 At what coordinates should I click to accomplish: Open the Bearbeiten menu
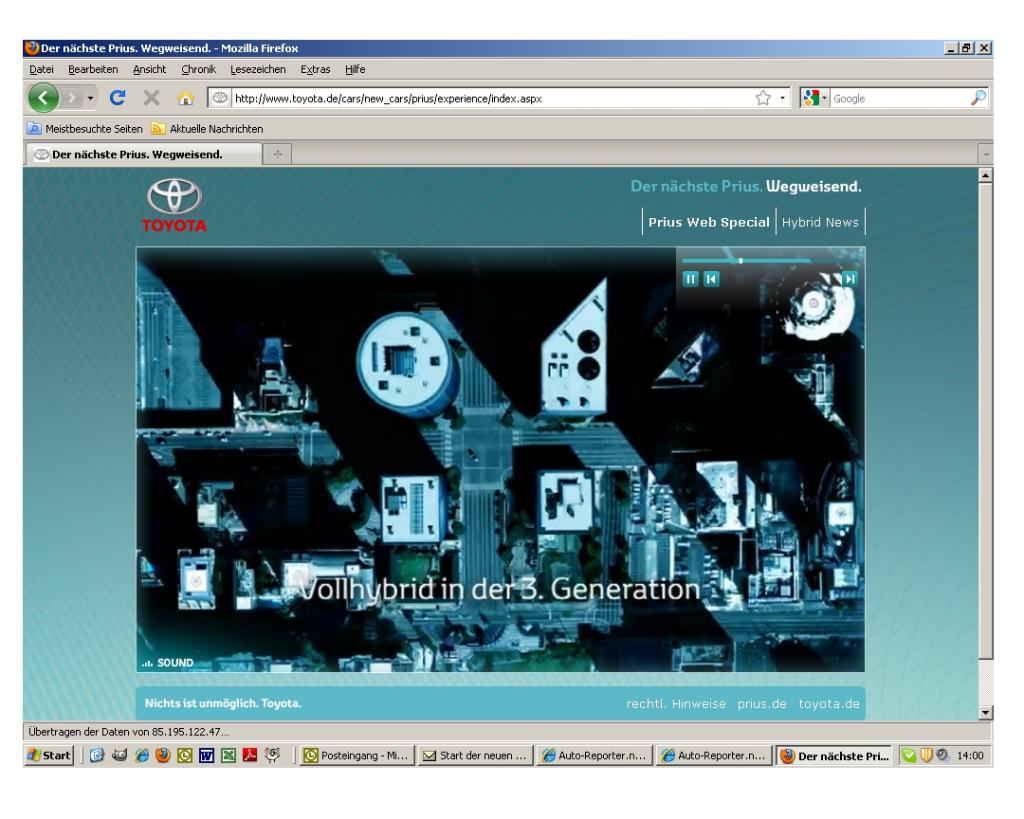tap(93, 69)
